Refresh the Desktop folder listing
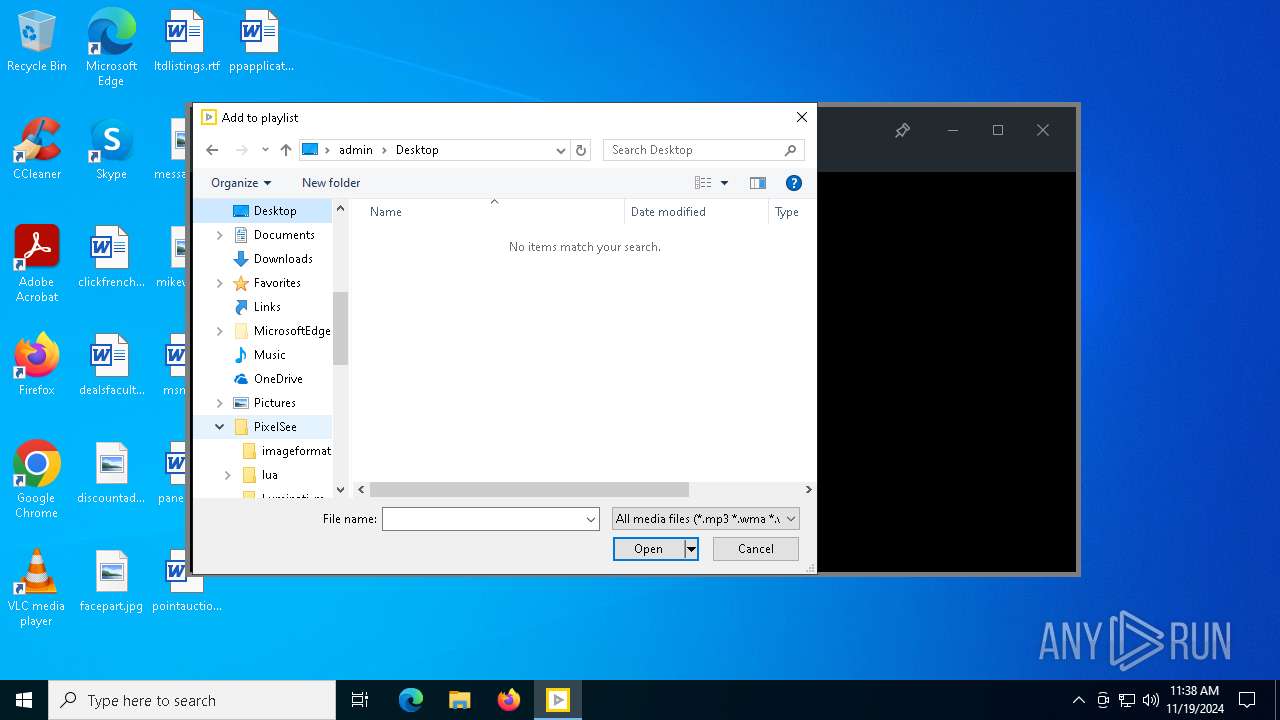The height and width of the screenshot is (720, 1280). (581, 150)
